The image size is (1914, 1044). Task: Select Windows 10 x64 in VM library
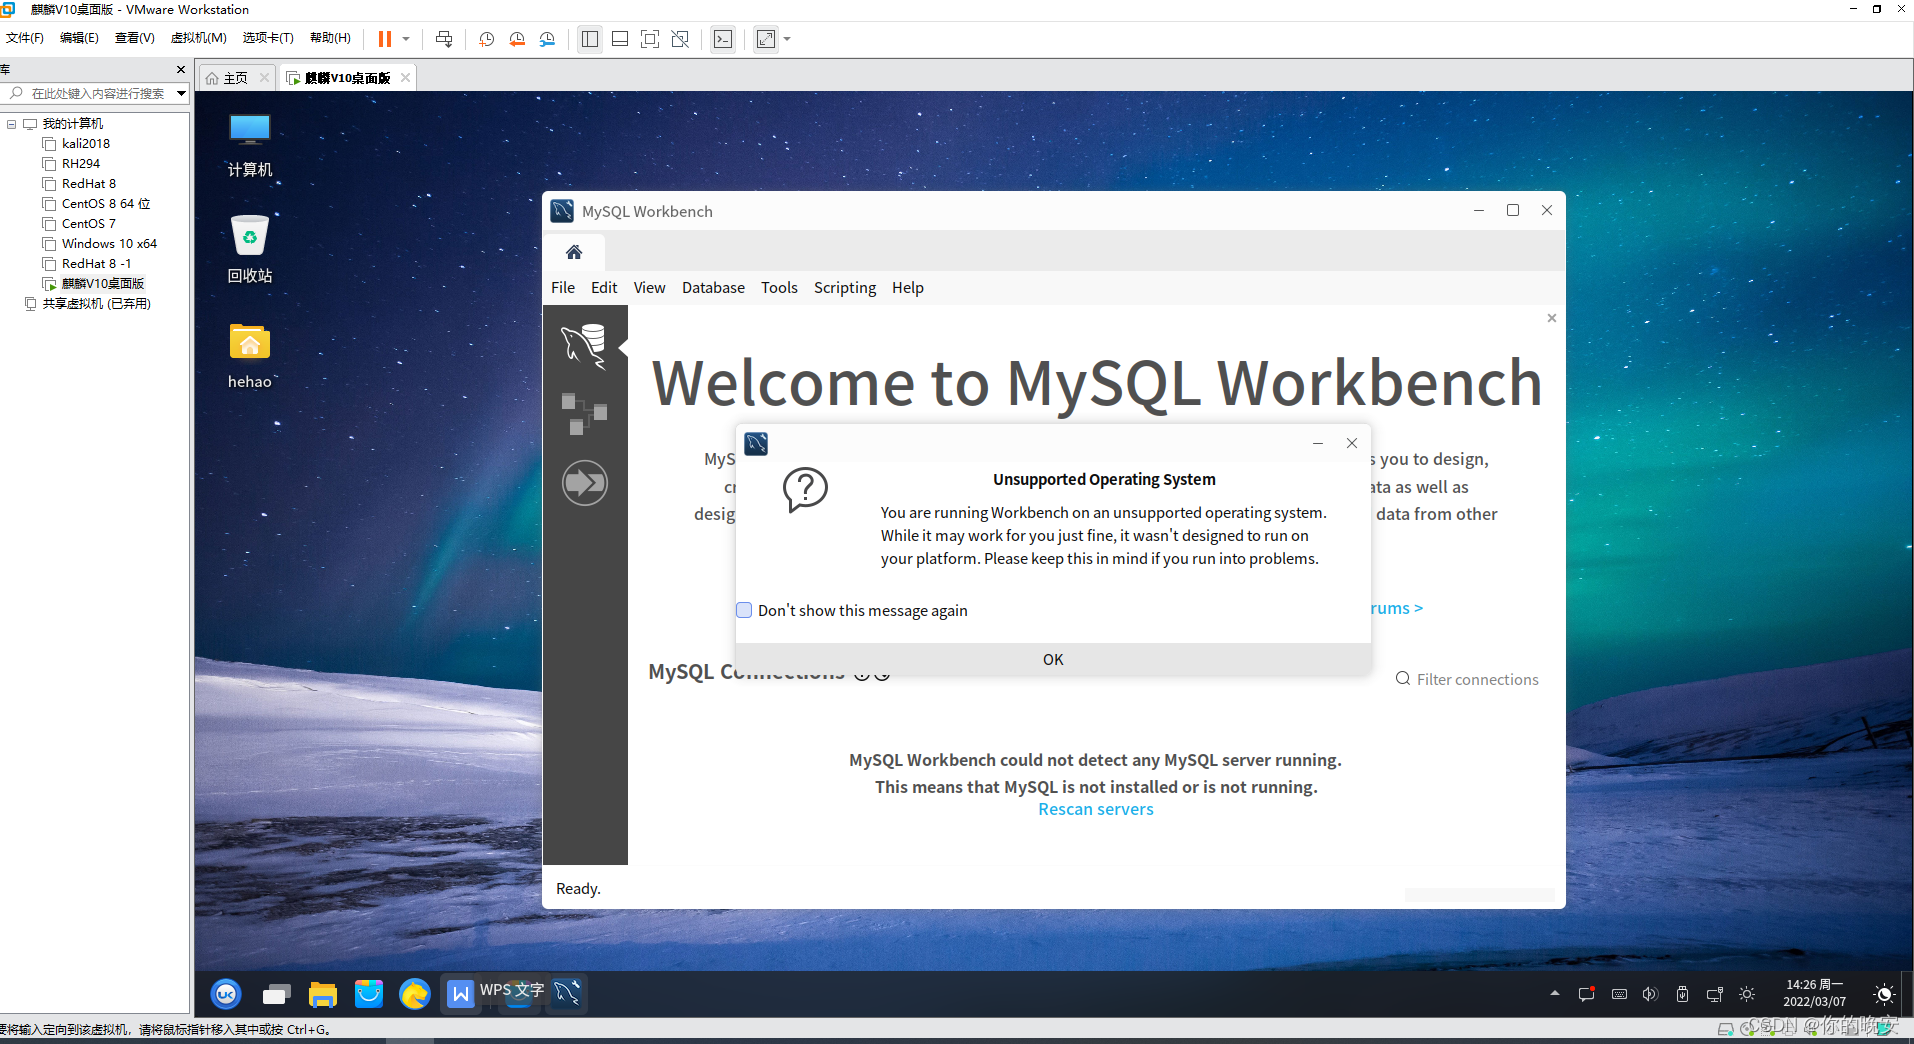click(109, 244)
